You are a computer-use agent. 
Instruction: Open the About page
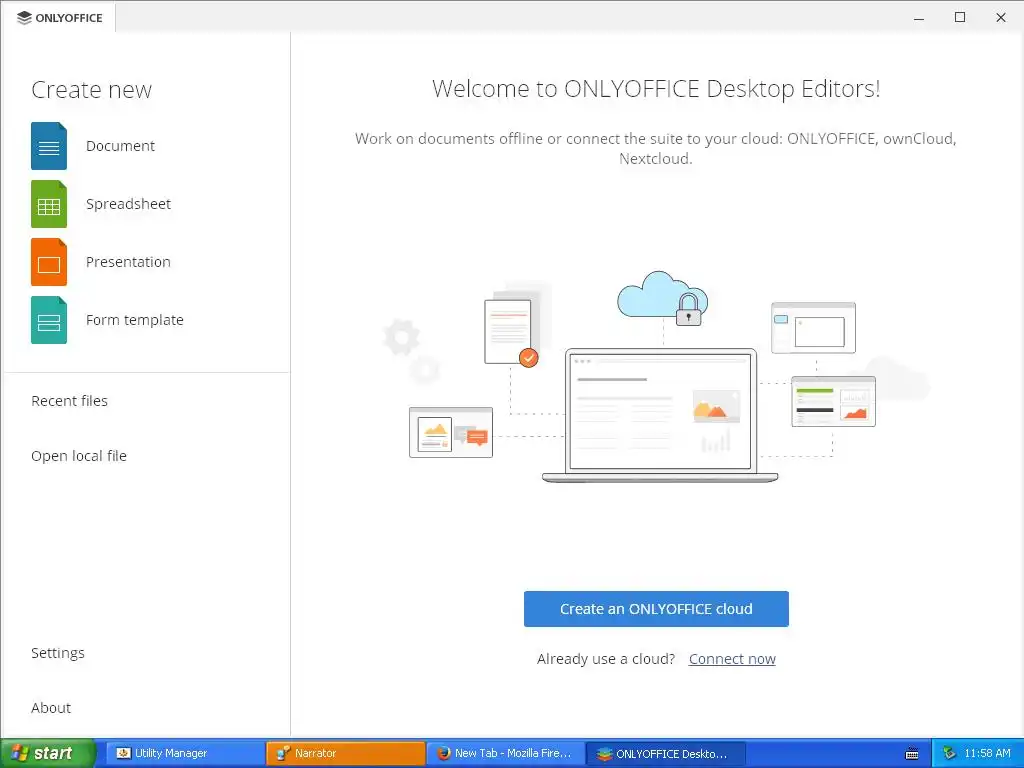point(51,708)
